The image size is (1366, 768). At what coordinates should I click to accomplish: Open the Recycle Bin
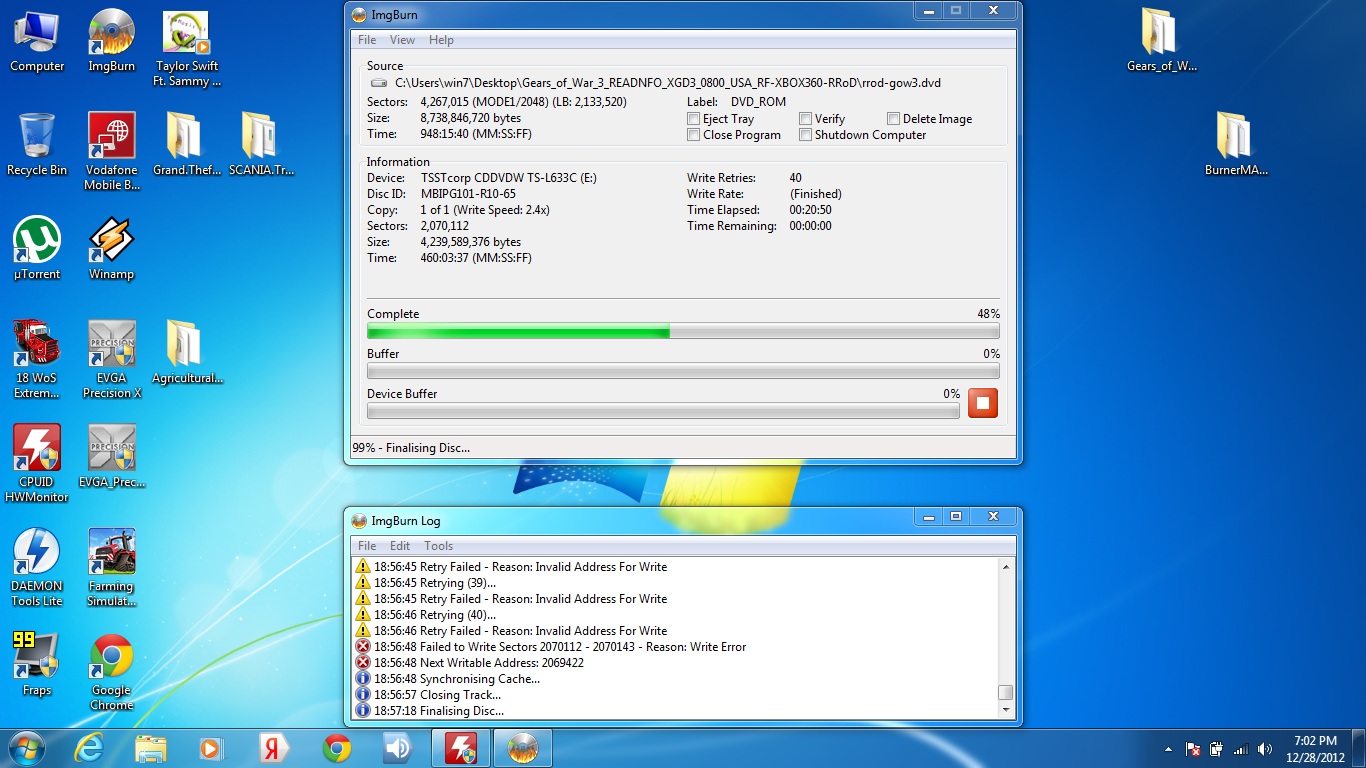pyautogui.click(x=37, y=146)
